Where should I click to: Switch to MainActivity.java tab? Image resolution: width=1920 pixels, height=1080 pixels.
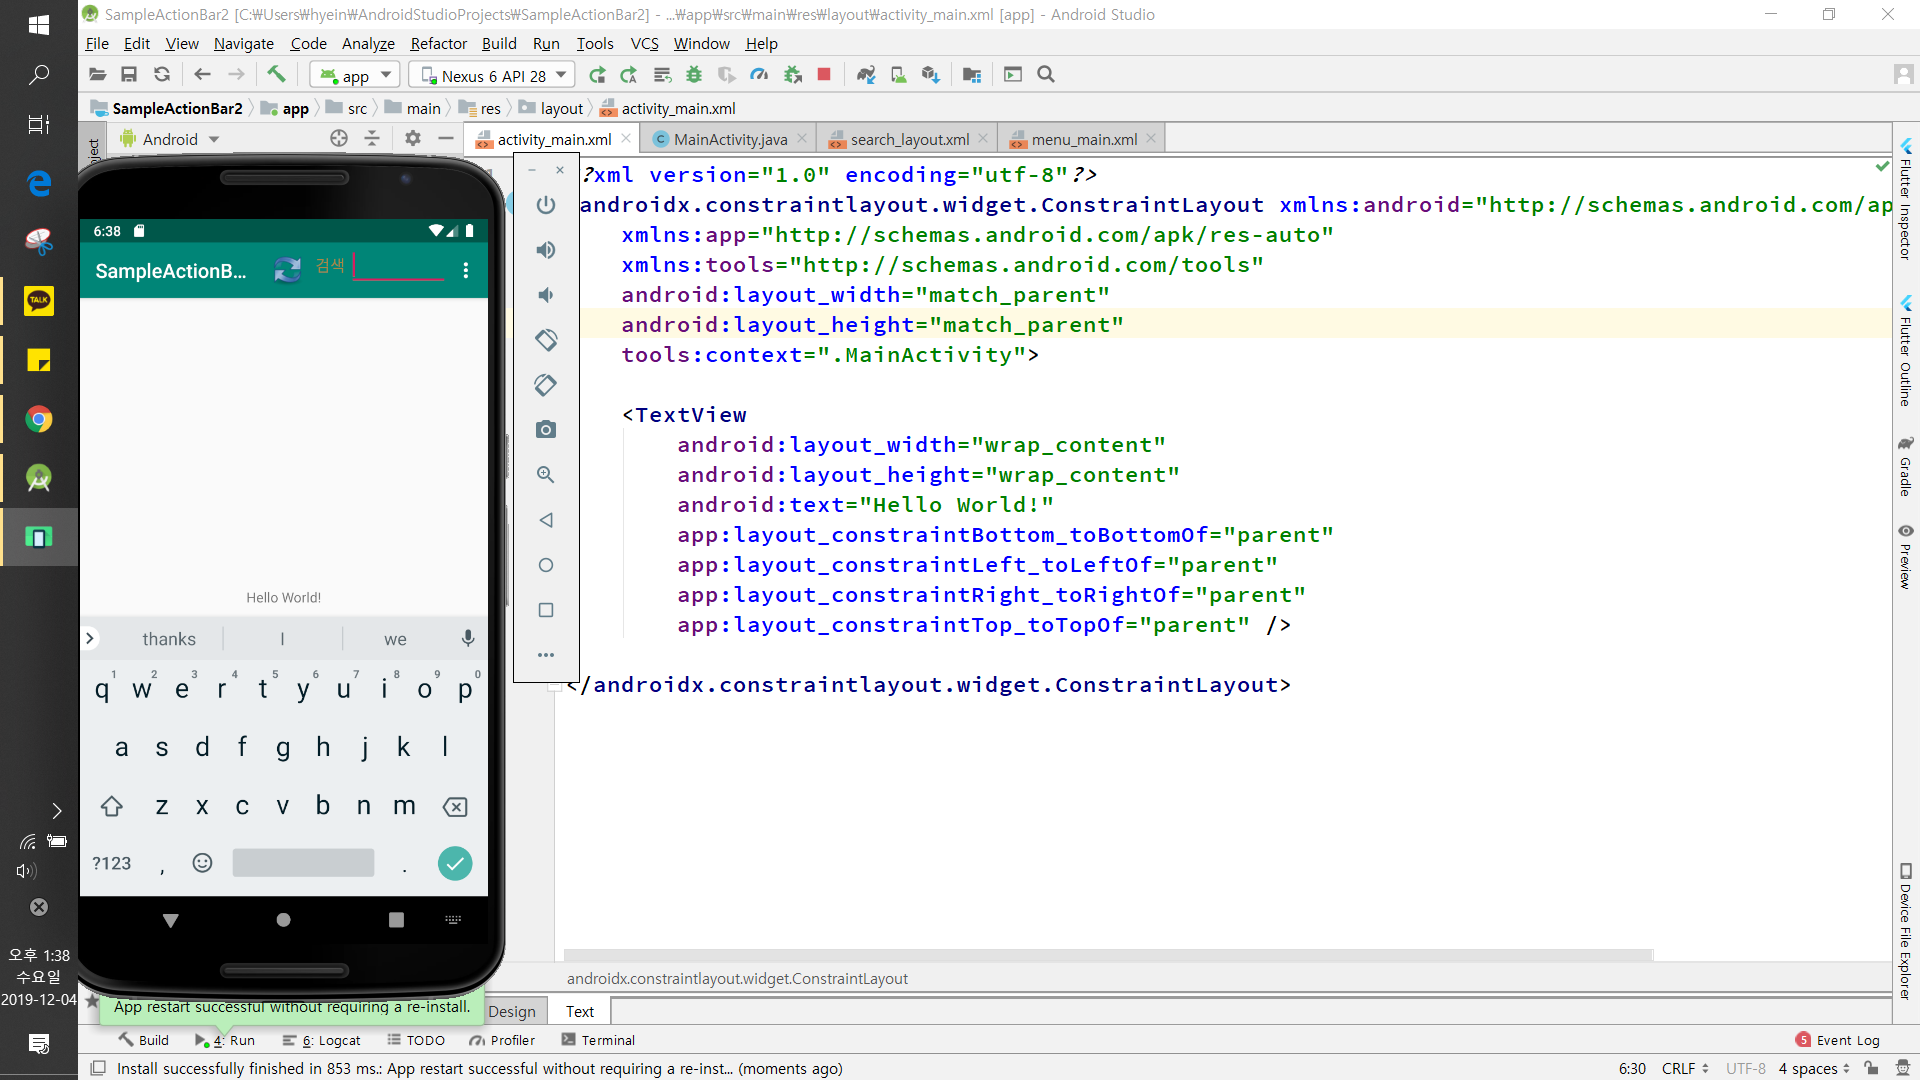[730, 139]
